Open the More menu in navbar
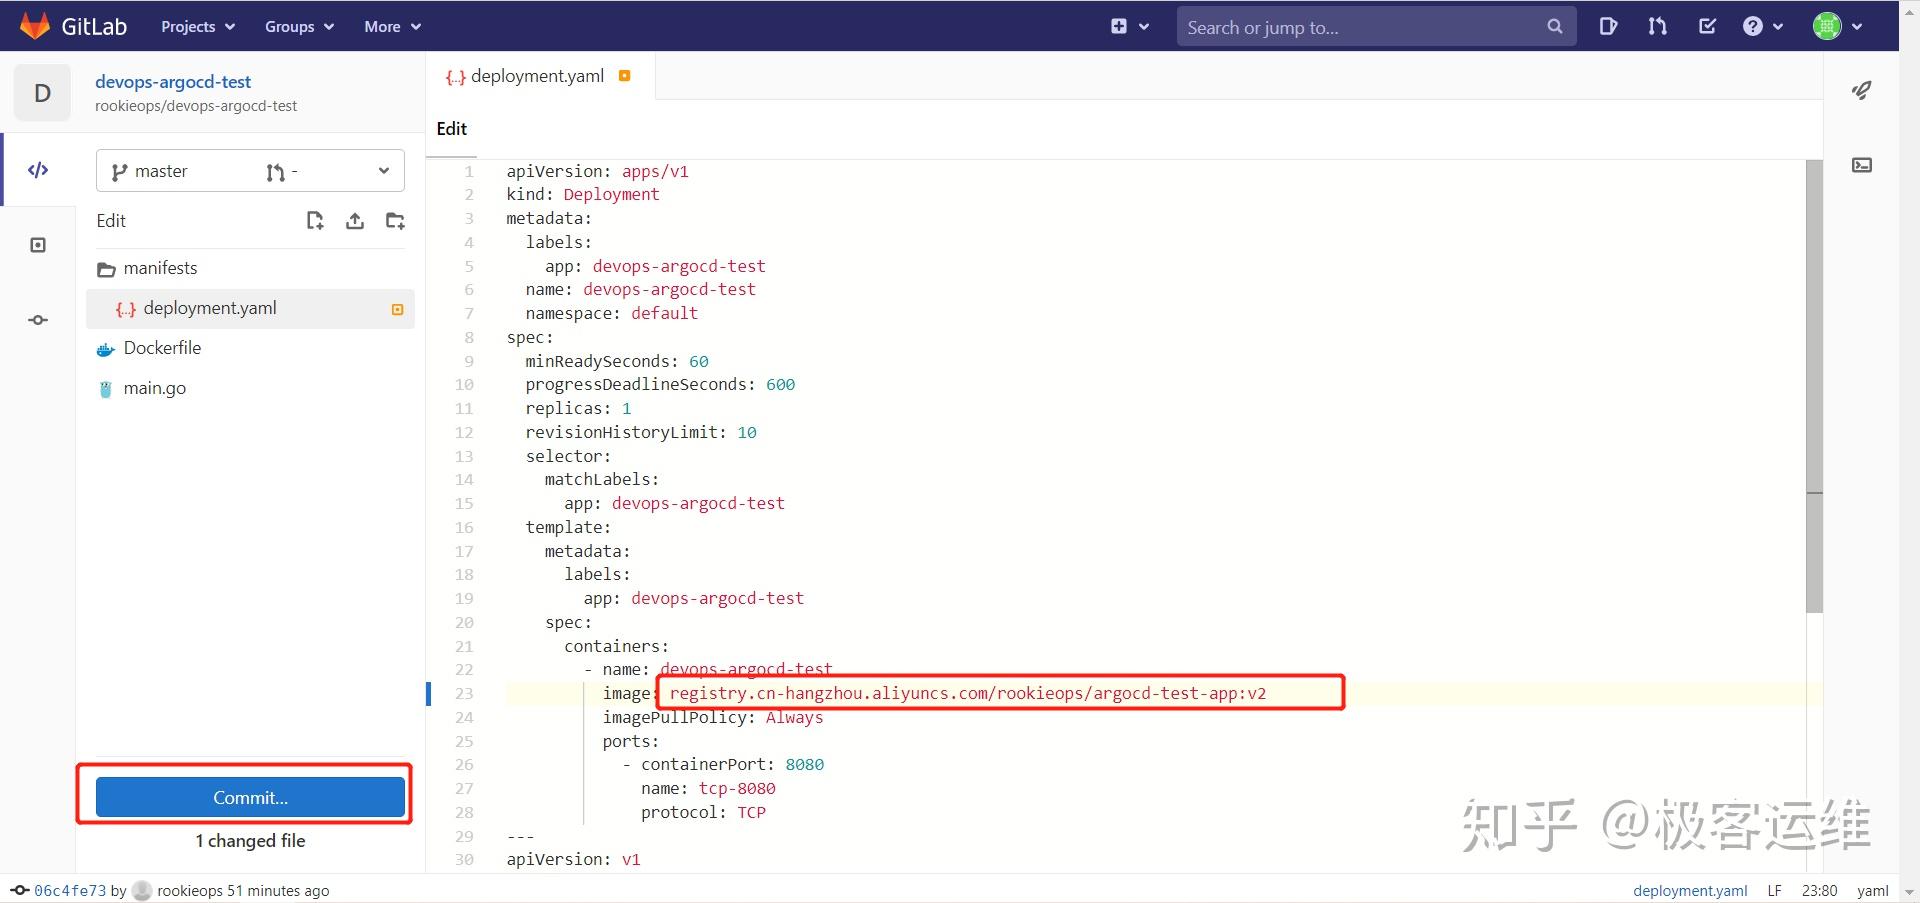This screenshot has width=1920, height=903. [392, 27]
